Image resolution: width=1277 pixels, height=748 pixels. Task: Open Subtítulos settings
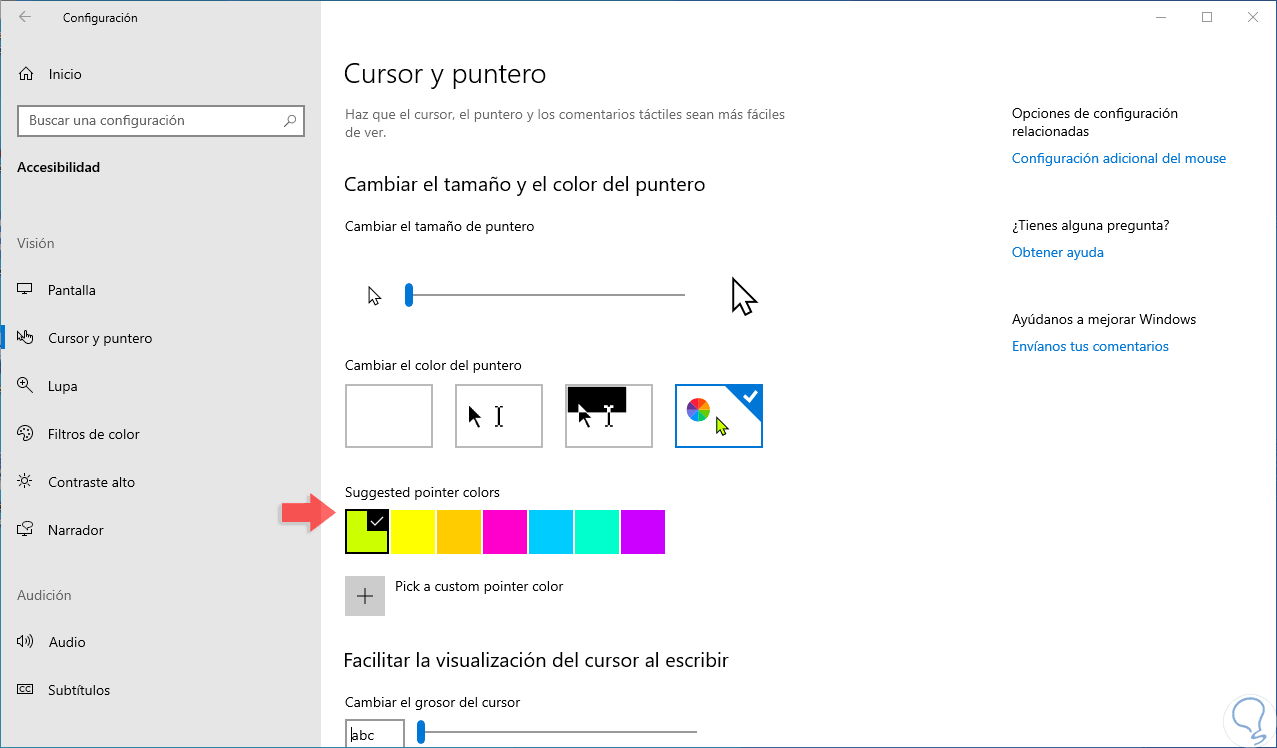click(79, 690)
